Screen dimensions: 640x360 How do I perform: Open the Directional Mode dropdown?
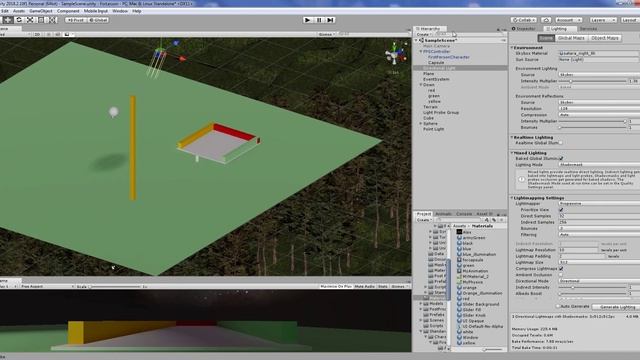[x=599, y=281]
